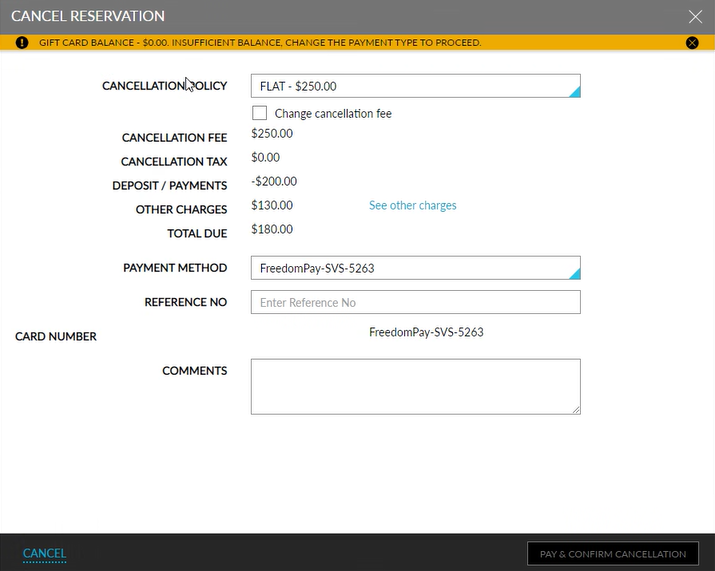Focus the Reference No input field
Image resolution: width=715 pixels, height=571 pixels.
click(x=415, y=302)
